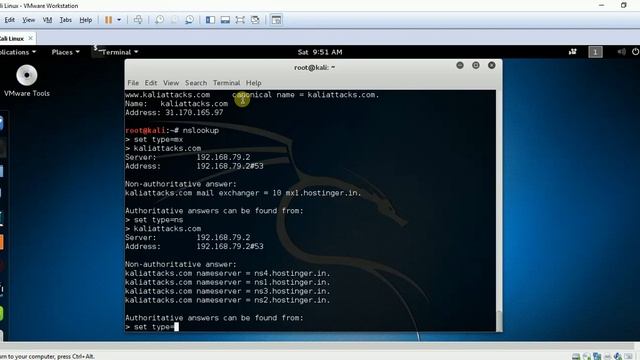Click the printer status bar icon
Screen dimensions: 640x360
607,356
